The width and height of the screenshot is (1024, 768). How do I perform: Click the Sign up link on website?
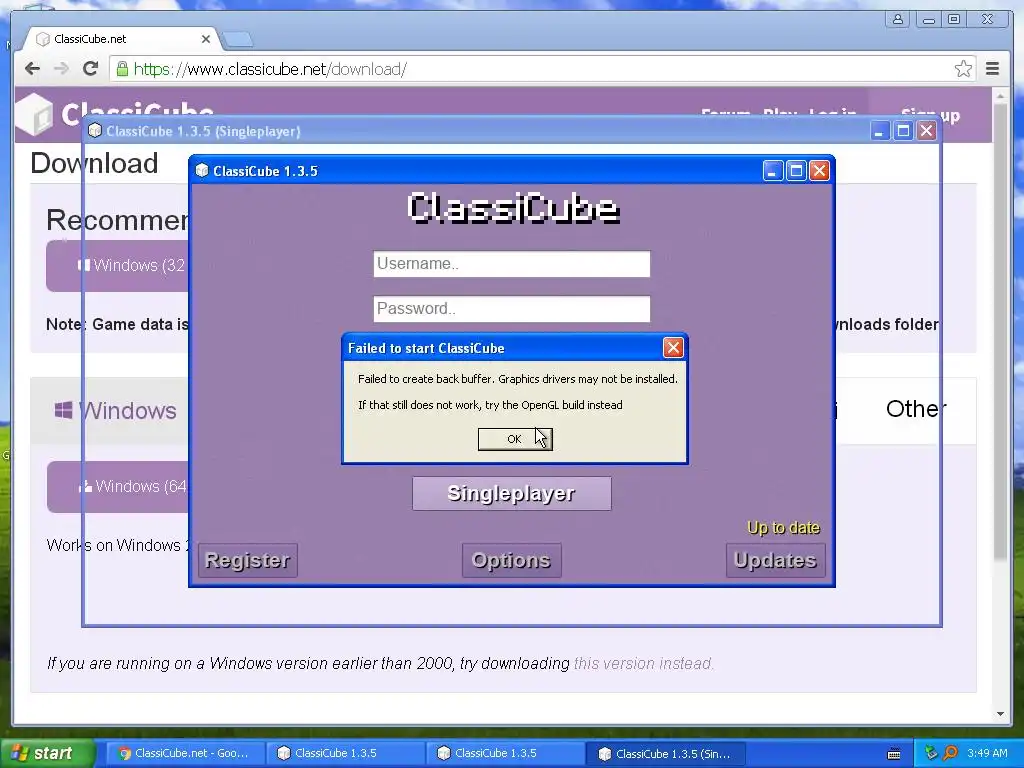[931, 115]
